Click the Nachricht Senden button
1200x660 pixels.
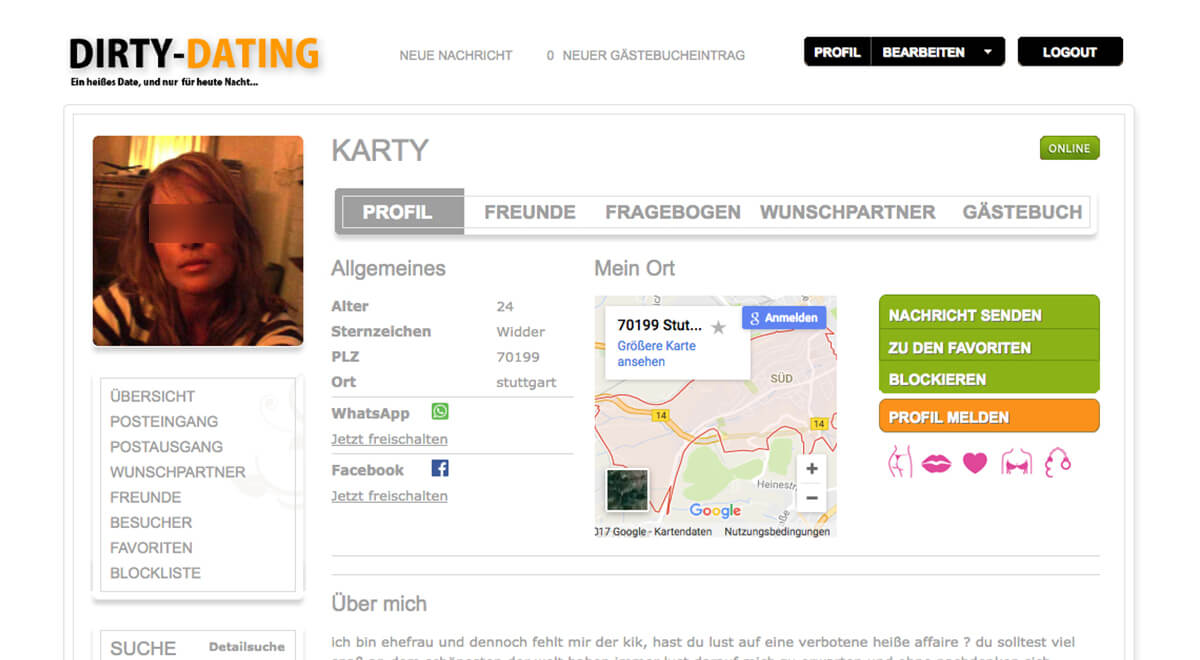point(989,314)
